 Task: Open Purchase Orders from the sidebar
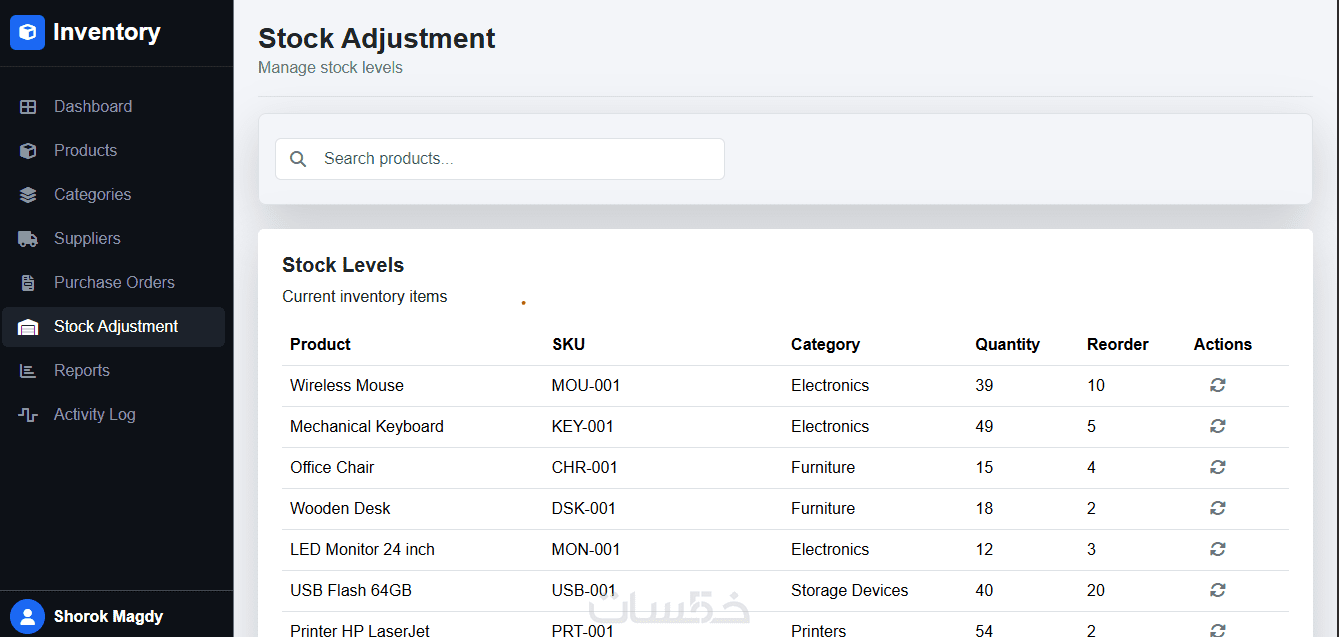(x=114, y=283)
